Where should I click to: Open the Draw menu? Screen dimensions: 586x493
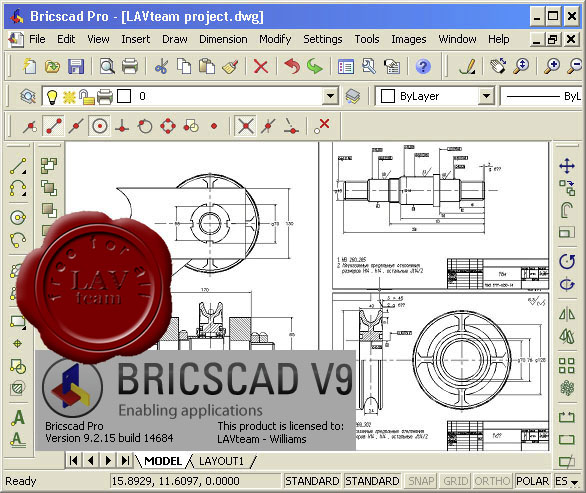[175, 39]
